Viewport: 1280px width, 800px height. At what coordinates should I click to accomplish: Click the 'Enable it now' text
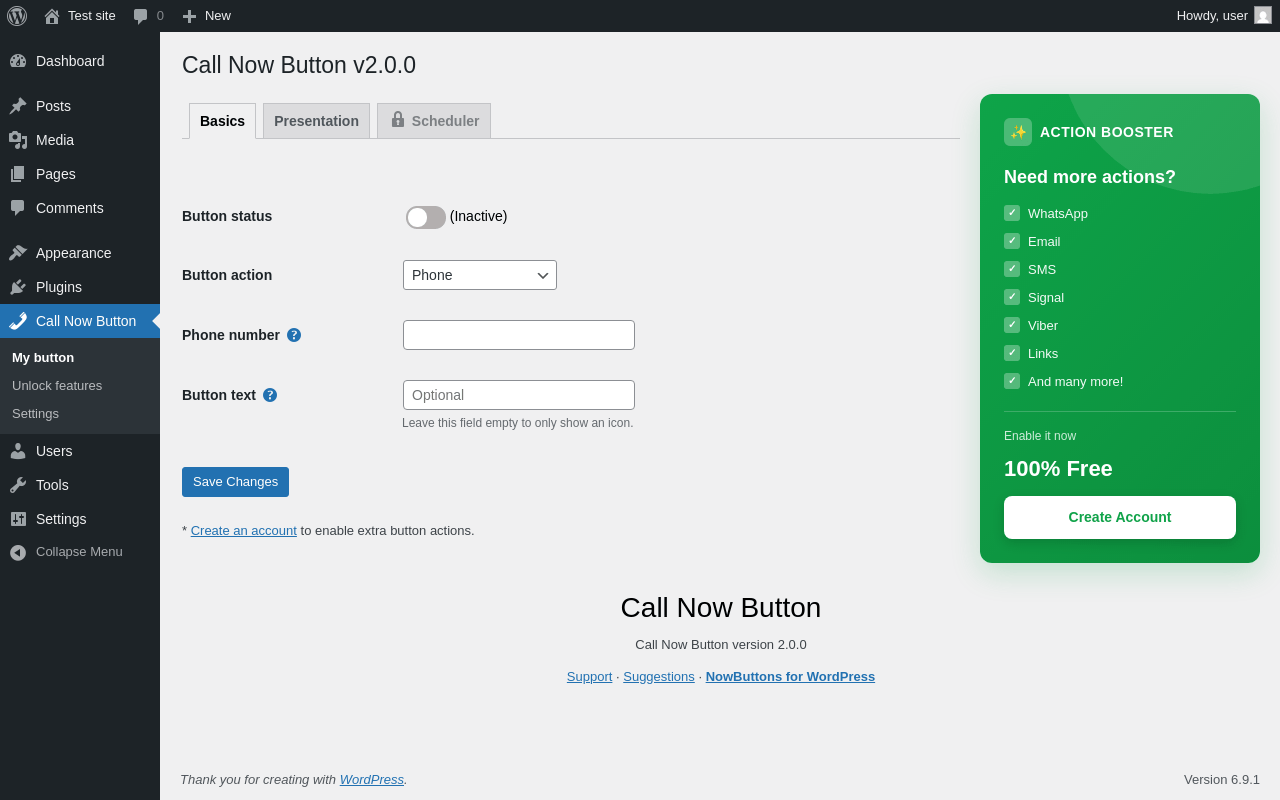point(1040,436)
